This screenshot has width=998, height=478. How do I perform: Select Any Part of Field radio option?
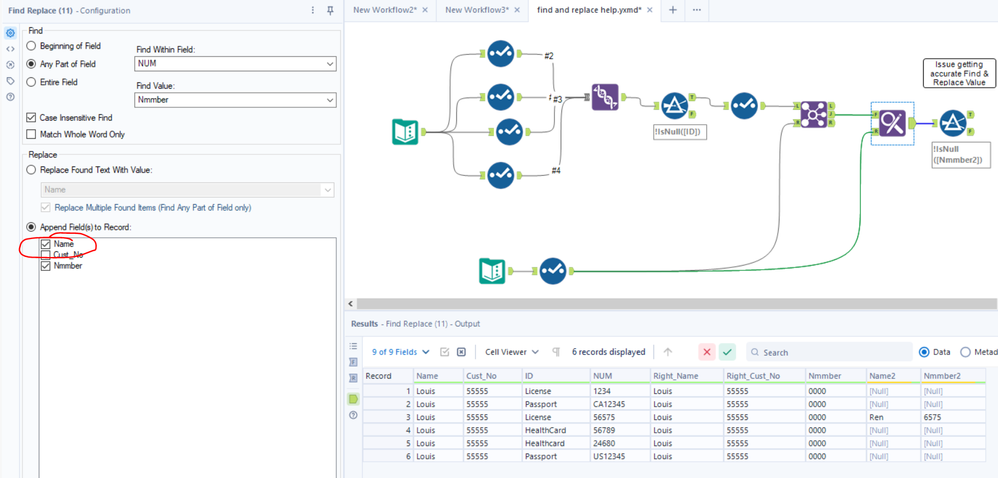[31, 64]
